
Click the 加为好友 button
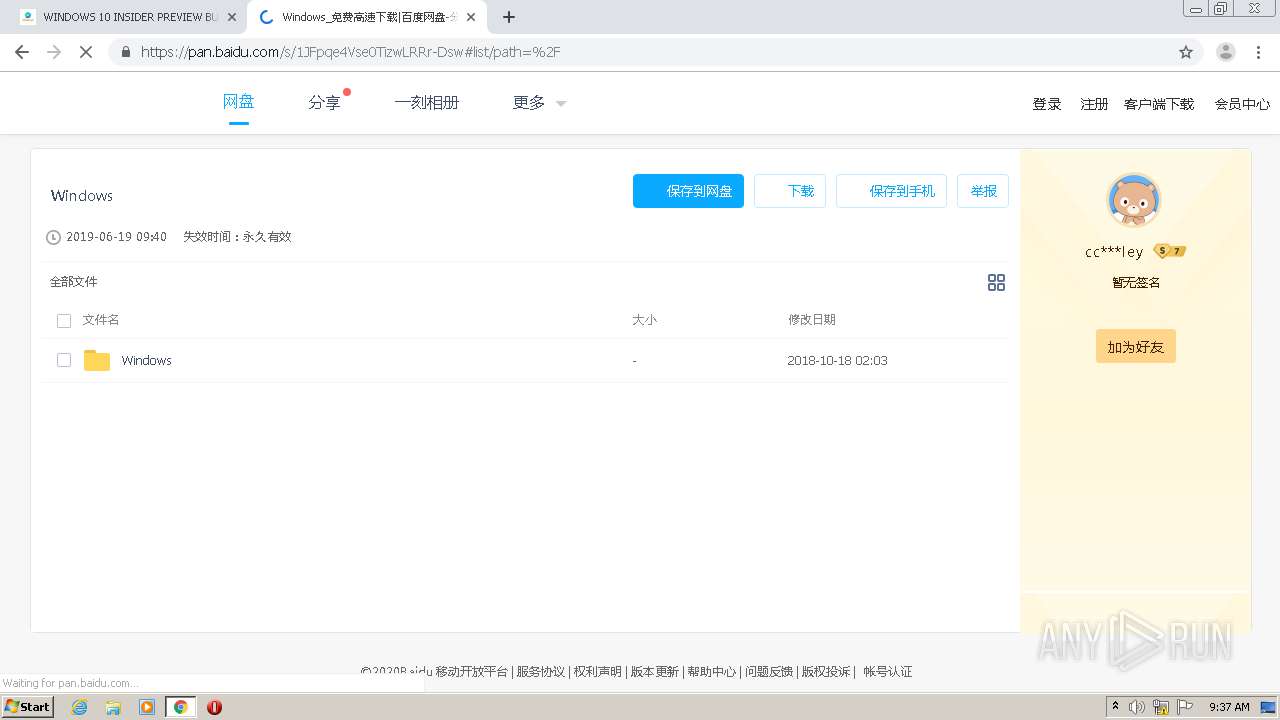pos(1136,347)
